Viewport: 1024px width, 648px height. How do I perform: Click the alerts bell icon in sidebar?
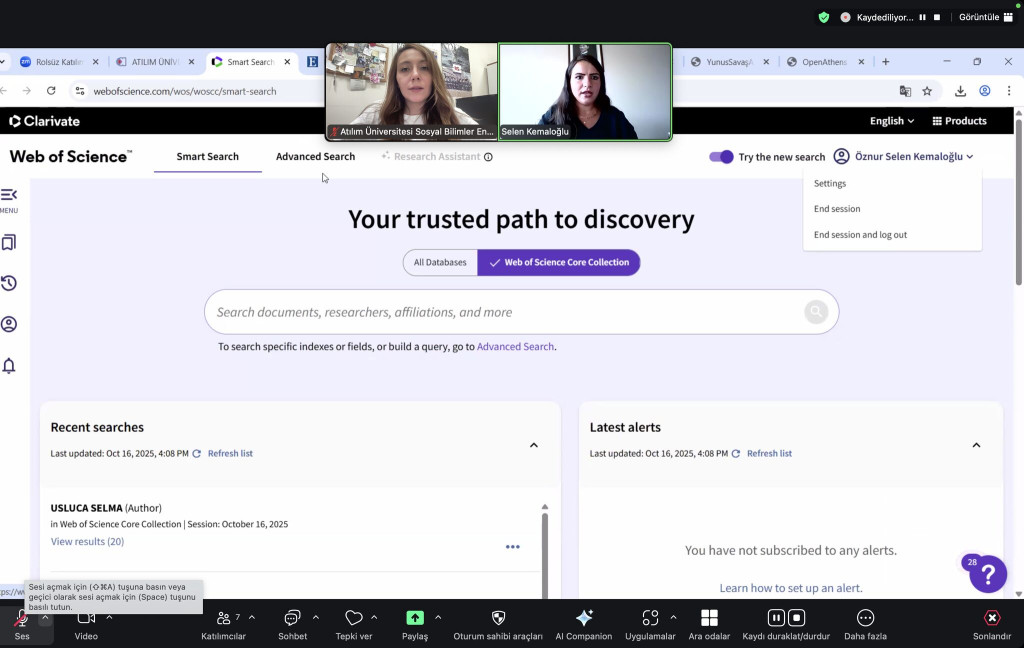pyautogui.click(x=9, y=366)
